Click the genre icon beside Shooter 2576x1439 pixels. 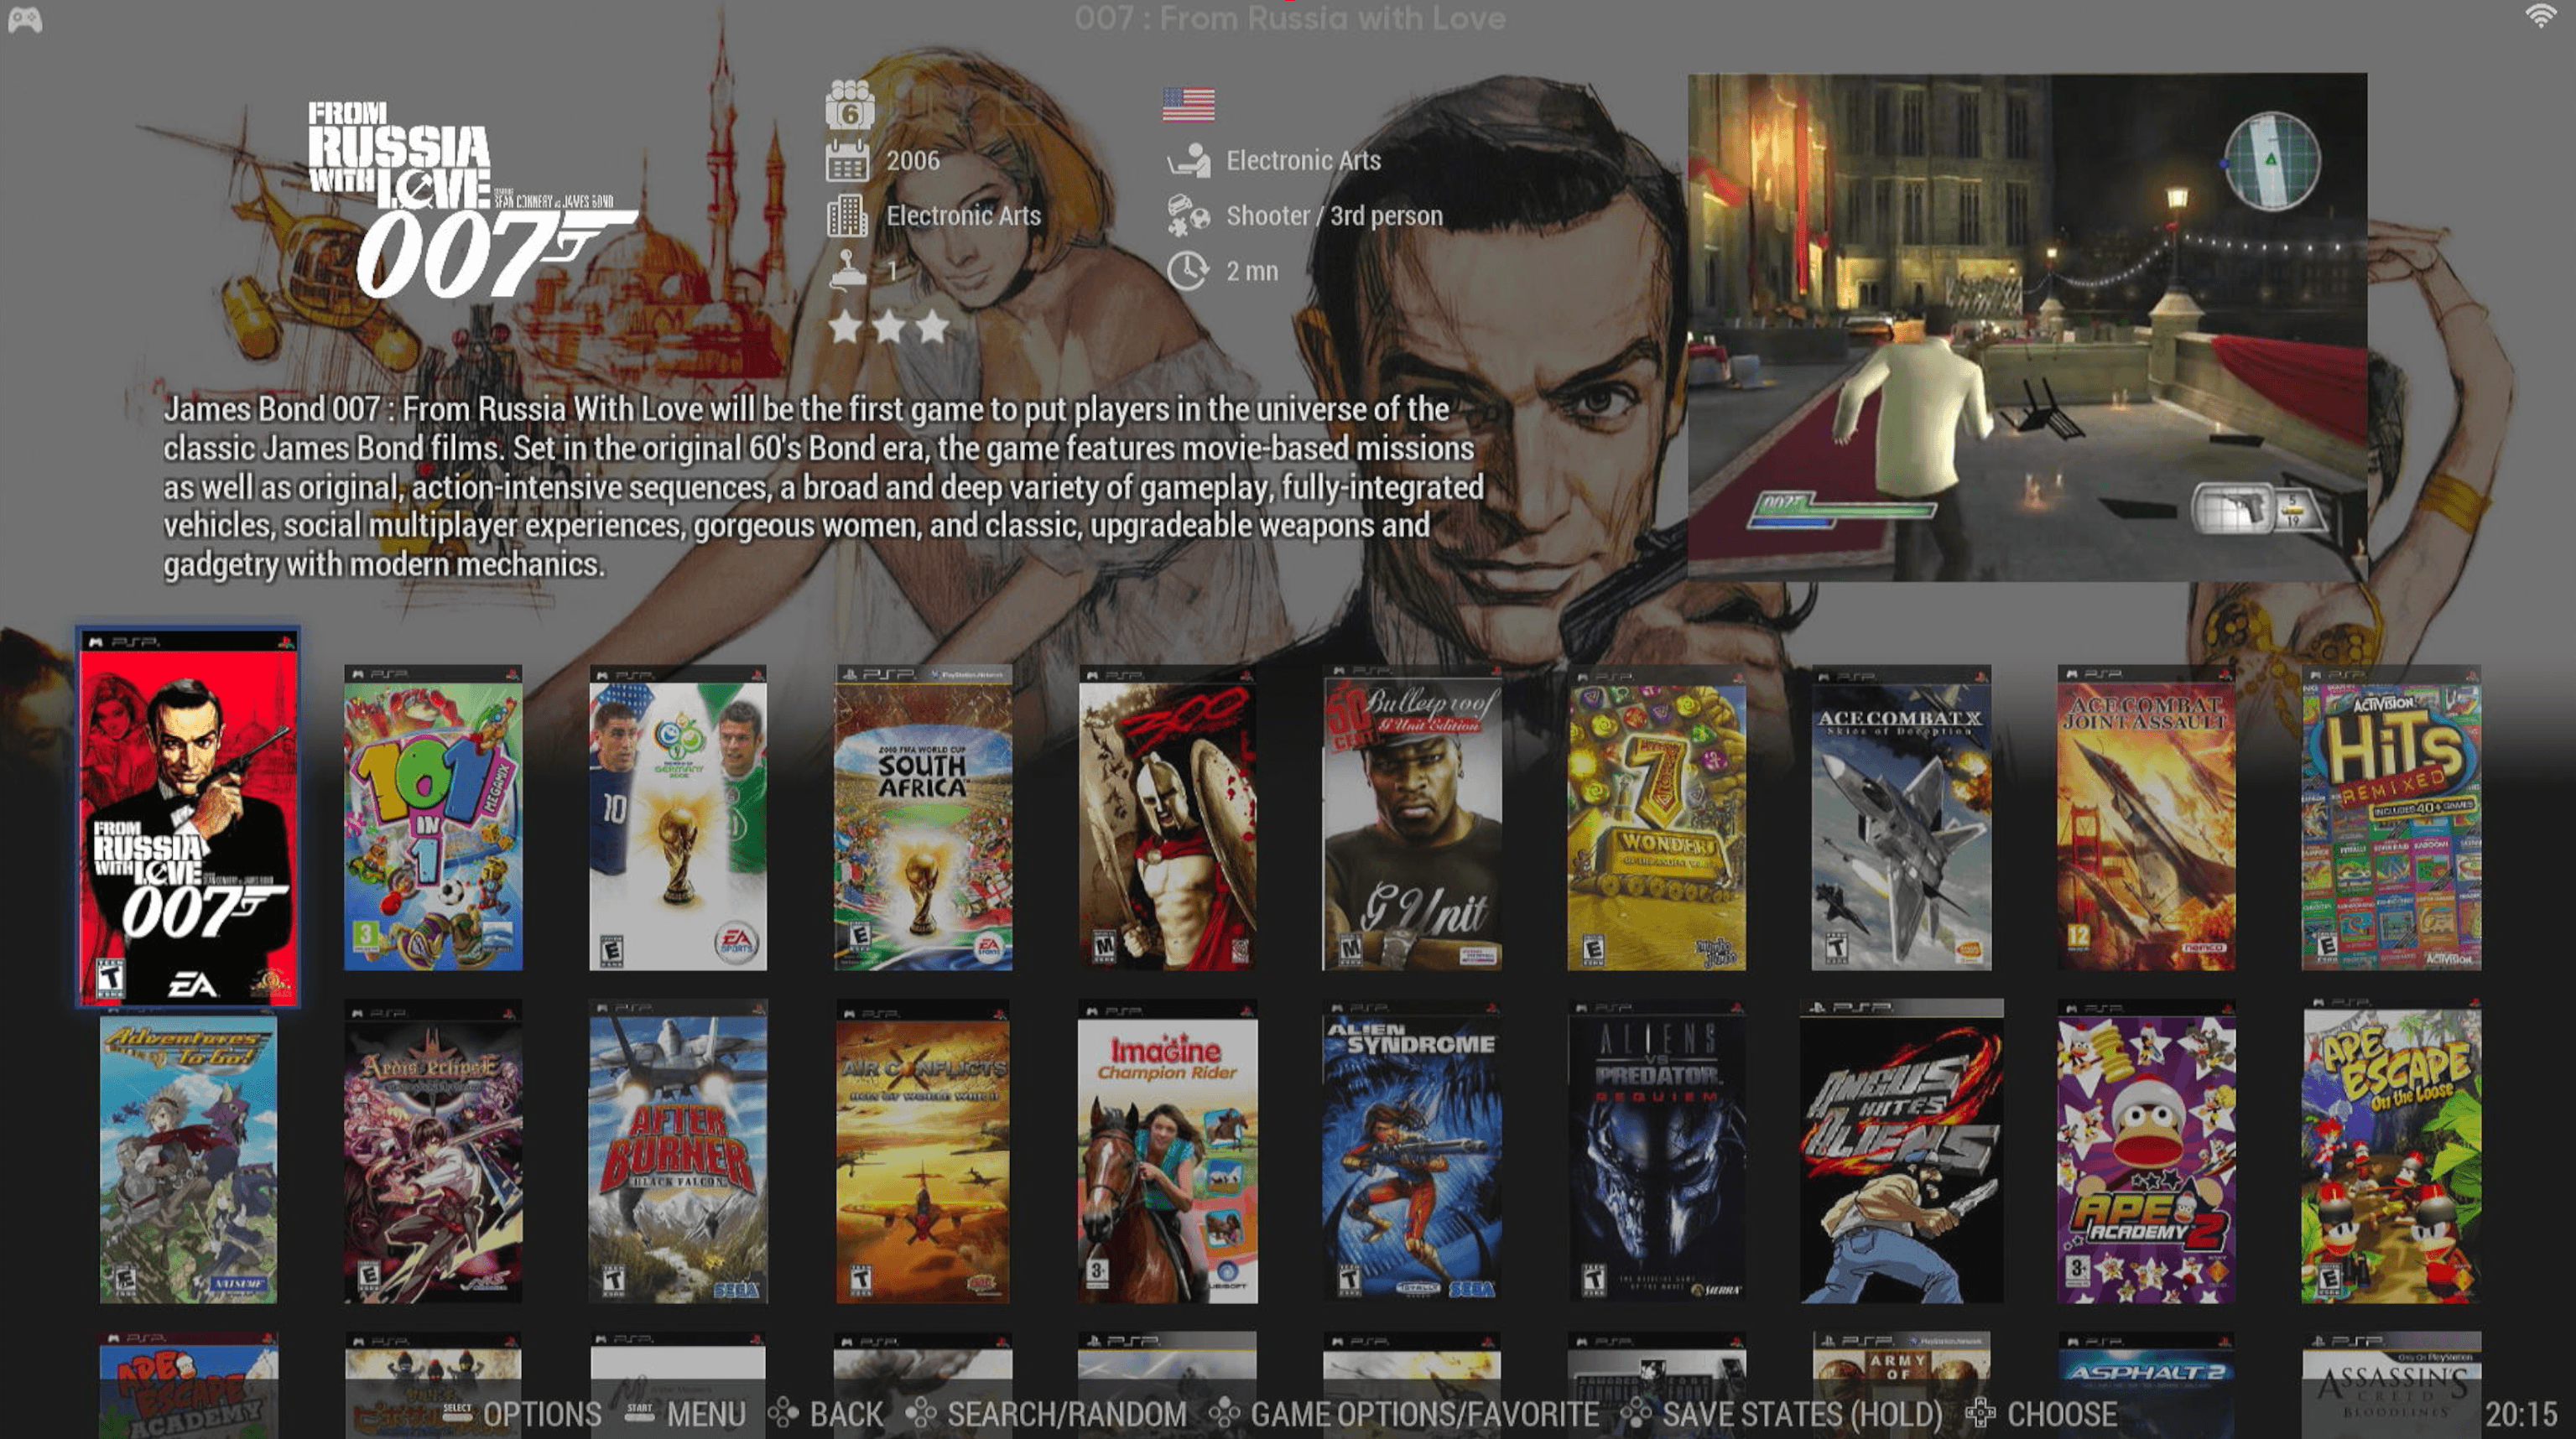point(1188,215)
